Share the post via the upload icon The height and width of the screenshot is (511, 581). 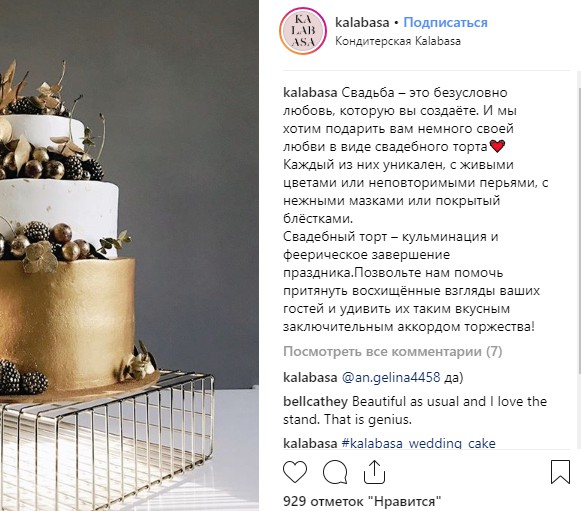(x=374, y=472)
